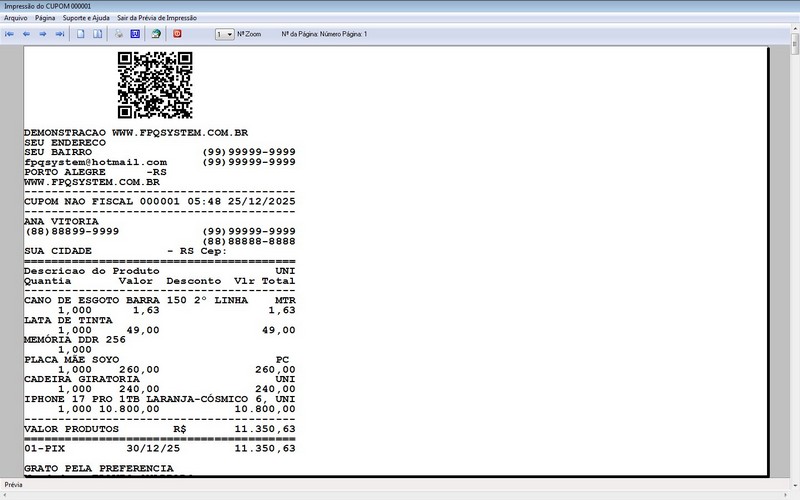
Task: Click the previous page arrow
Action: [26, 34]
